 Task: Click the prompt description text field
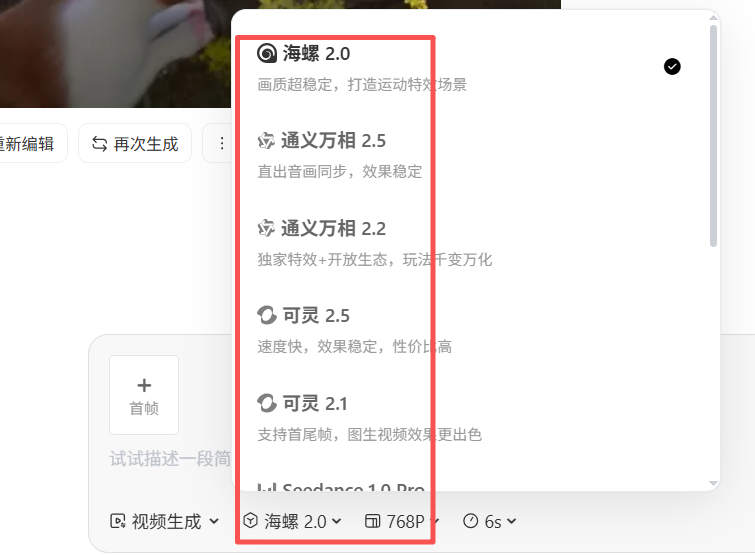point(169,459)
